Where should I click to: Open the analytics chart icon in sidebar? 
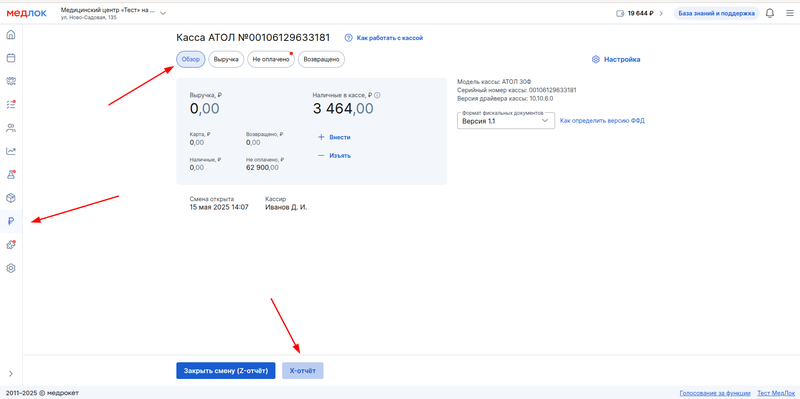click(x=11, y=151)
